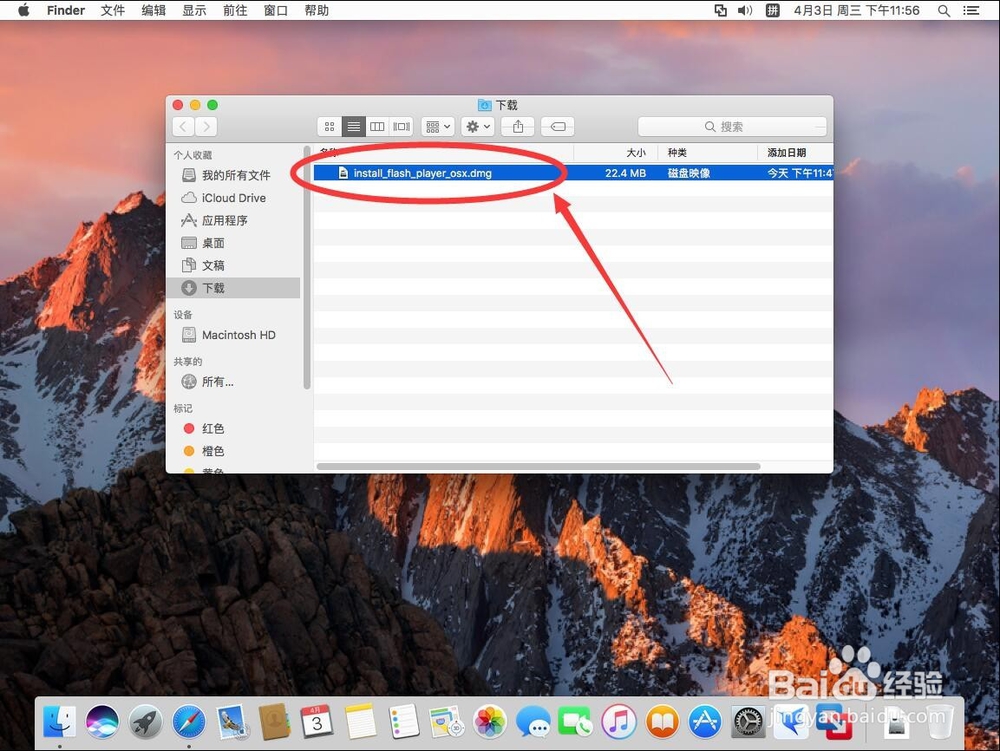The image size is (1000, 751).
Task: Open Notes from the Dock
Action: point(361,722)
